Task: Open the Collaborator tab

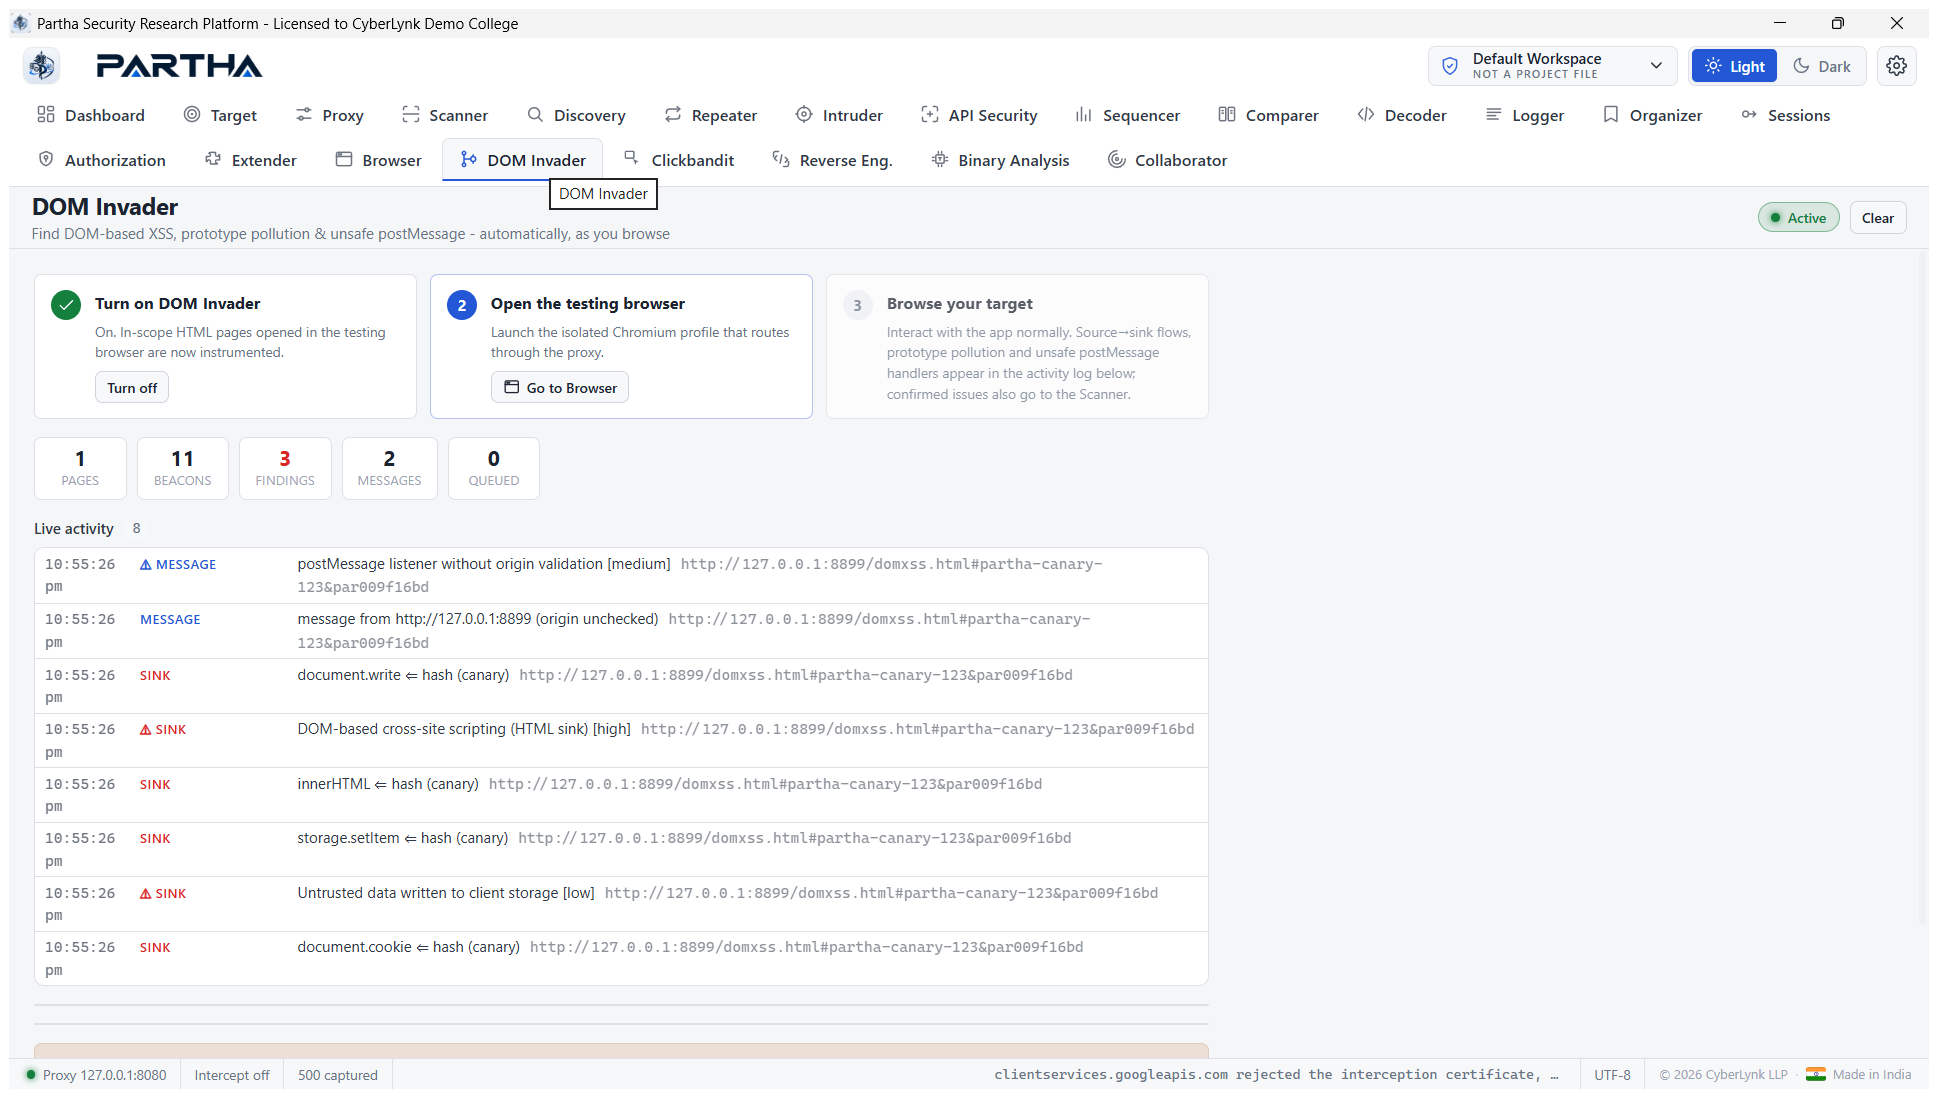Action: click(1167, 160)
